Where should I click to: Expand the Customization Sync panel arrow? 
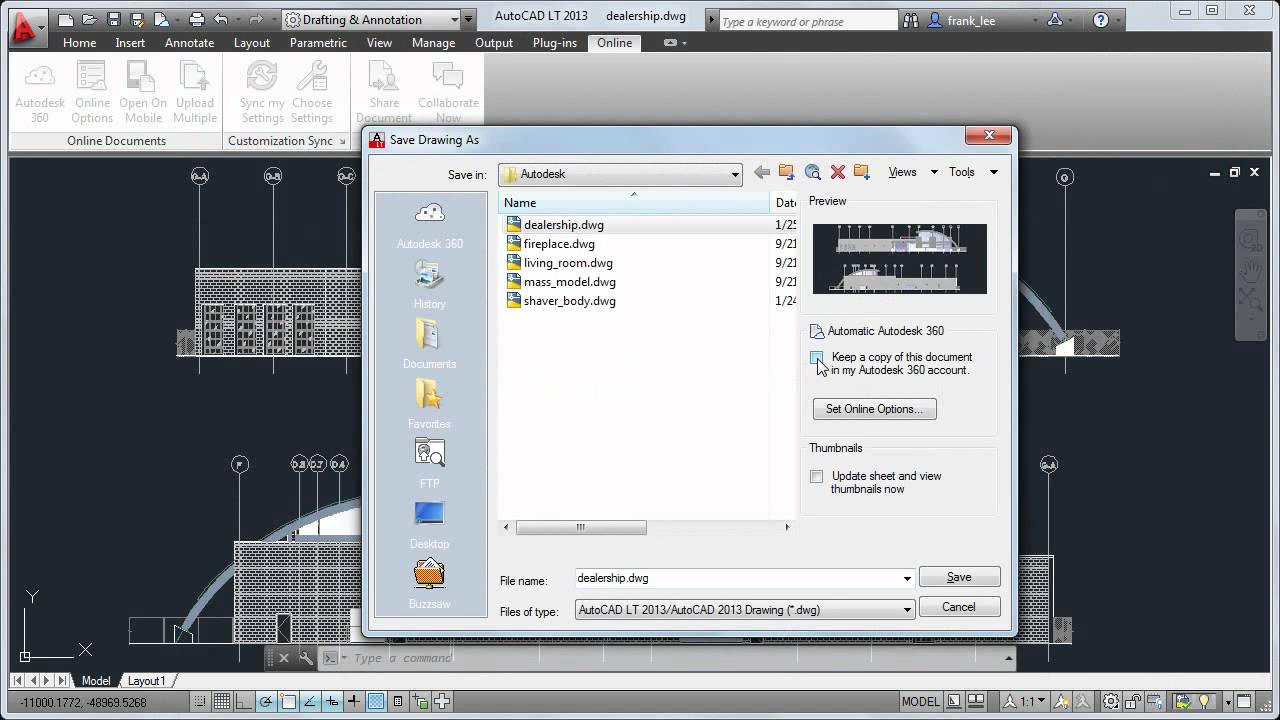(342, 141)
